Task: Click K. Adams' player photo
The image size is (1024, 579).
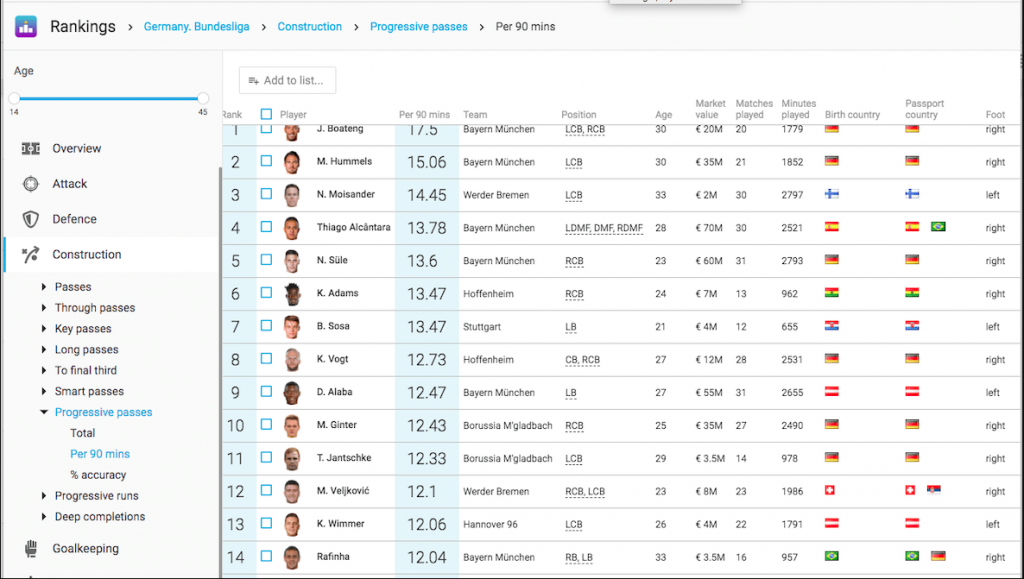Action: [292, 294]
